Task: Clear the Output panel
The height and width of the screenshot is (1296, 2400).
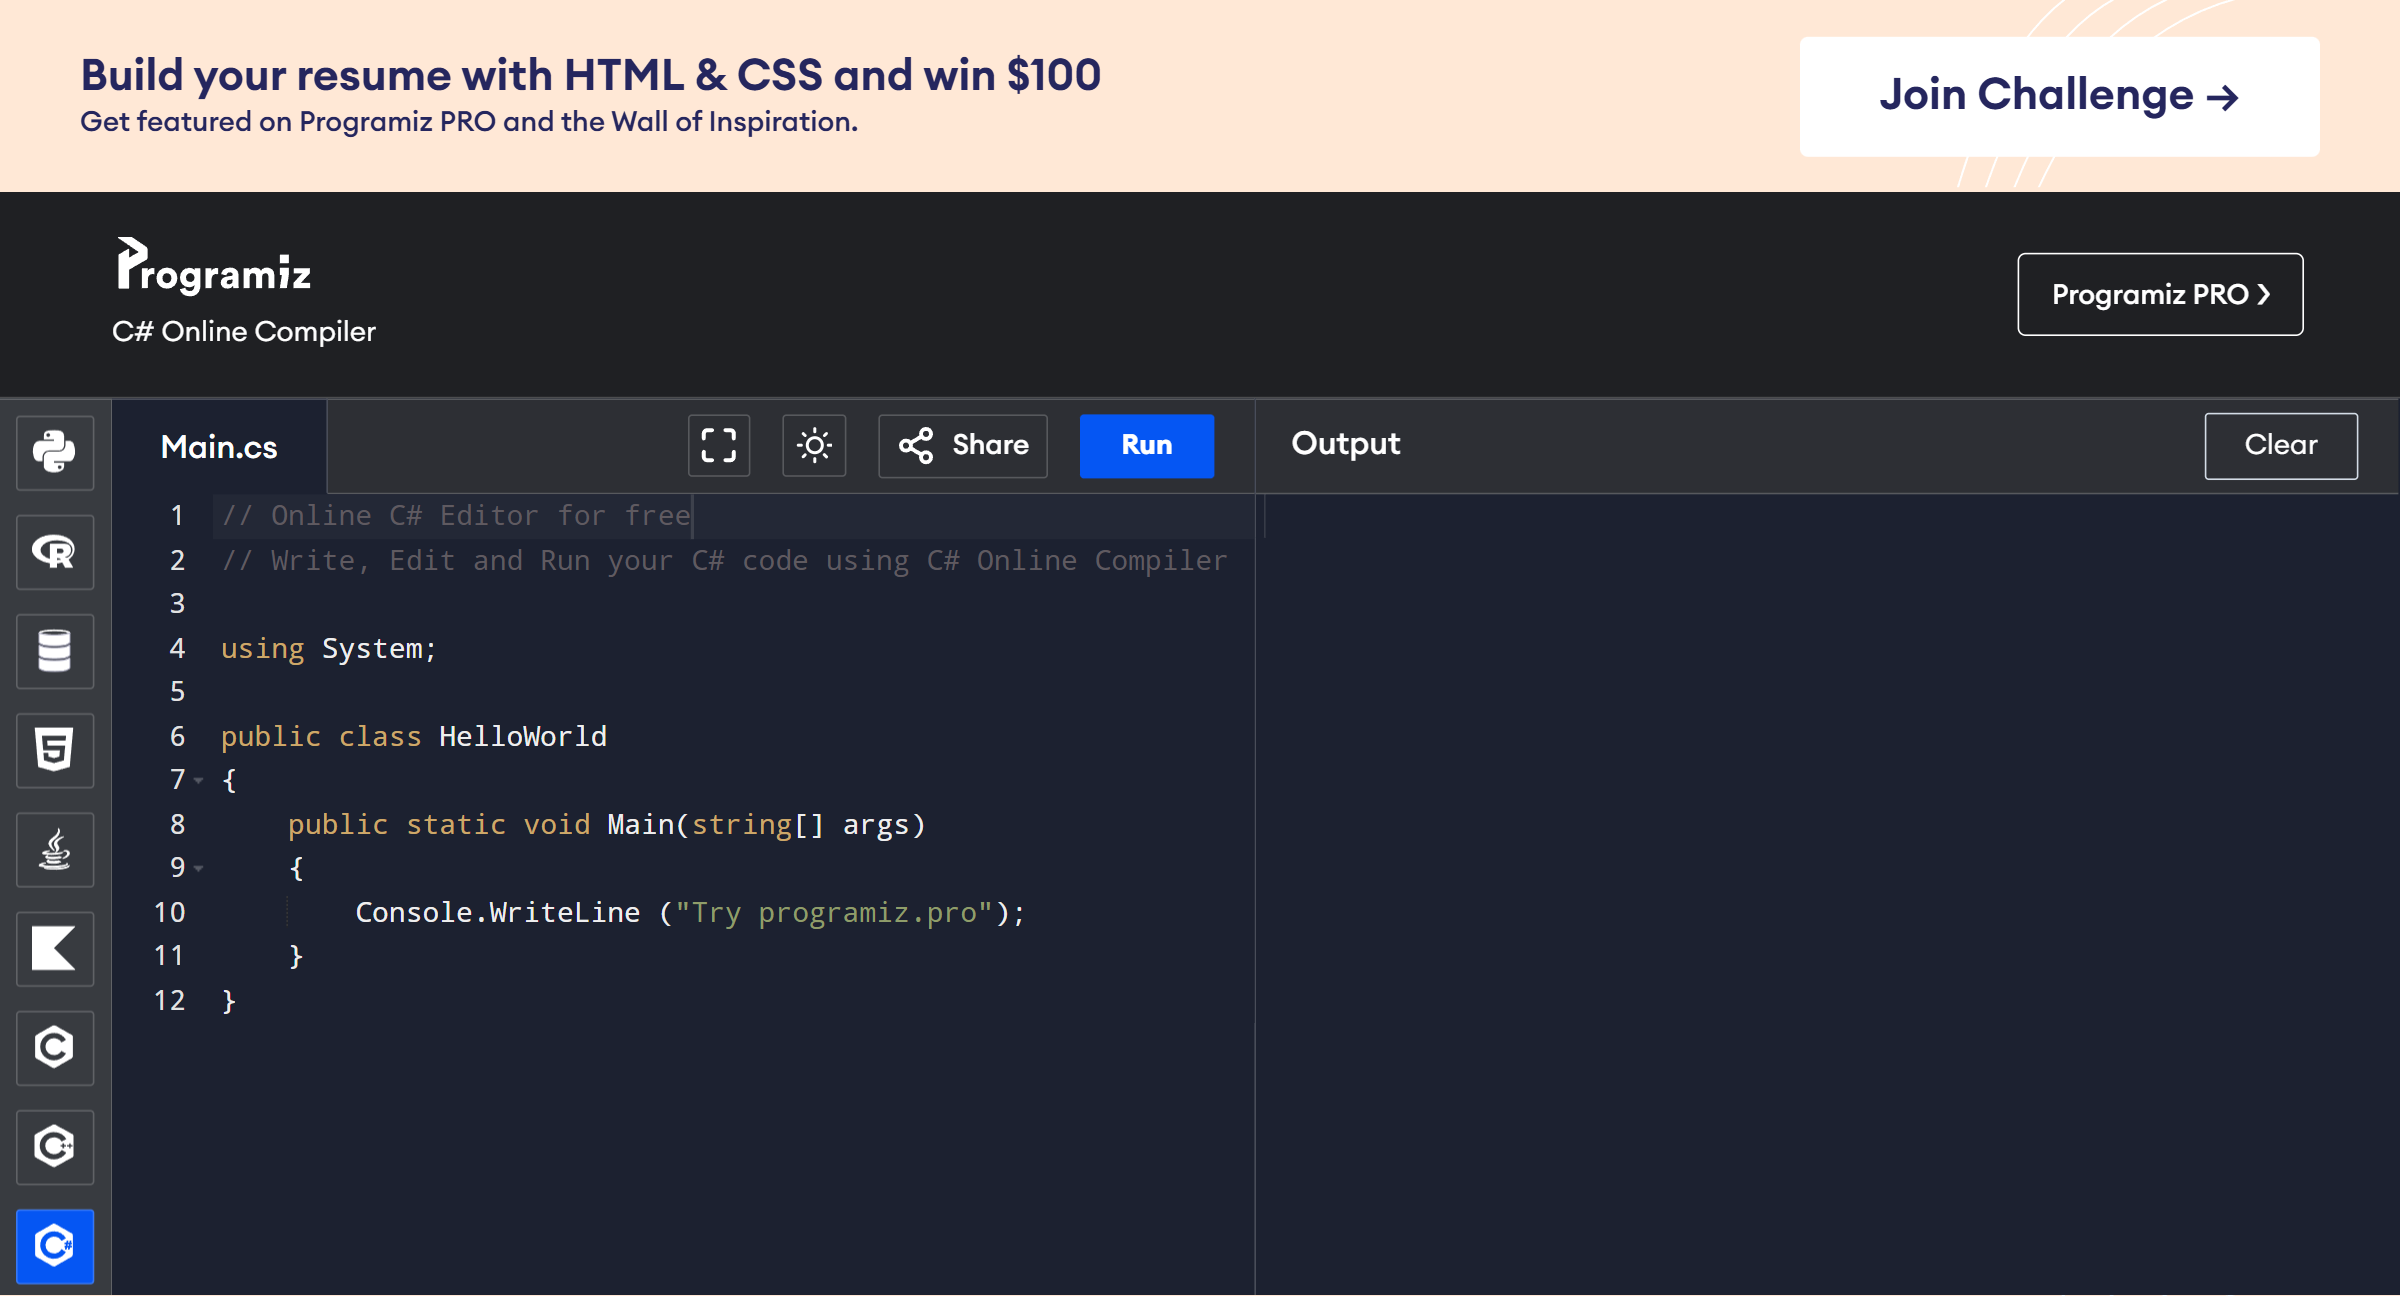Action: (2281, 446)
